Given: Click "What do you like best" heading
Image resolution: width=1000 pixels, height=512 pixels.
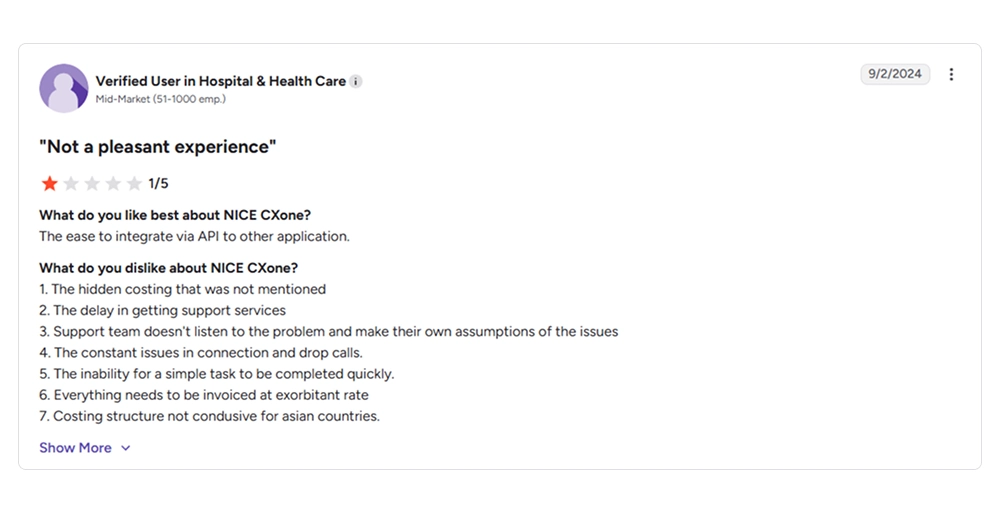Looking at the screenshot, I should point(175,215).
